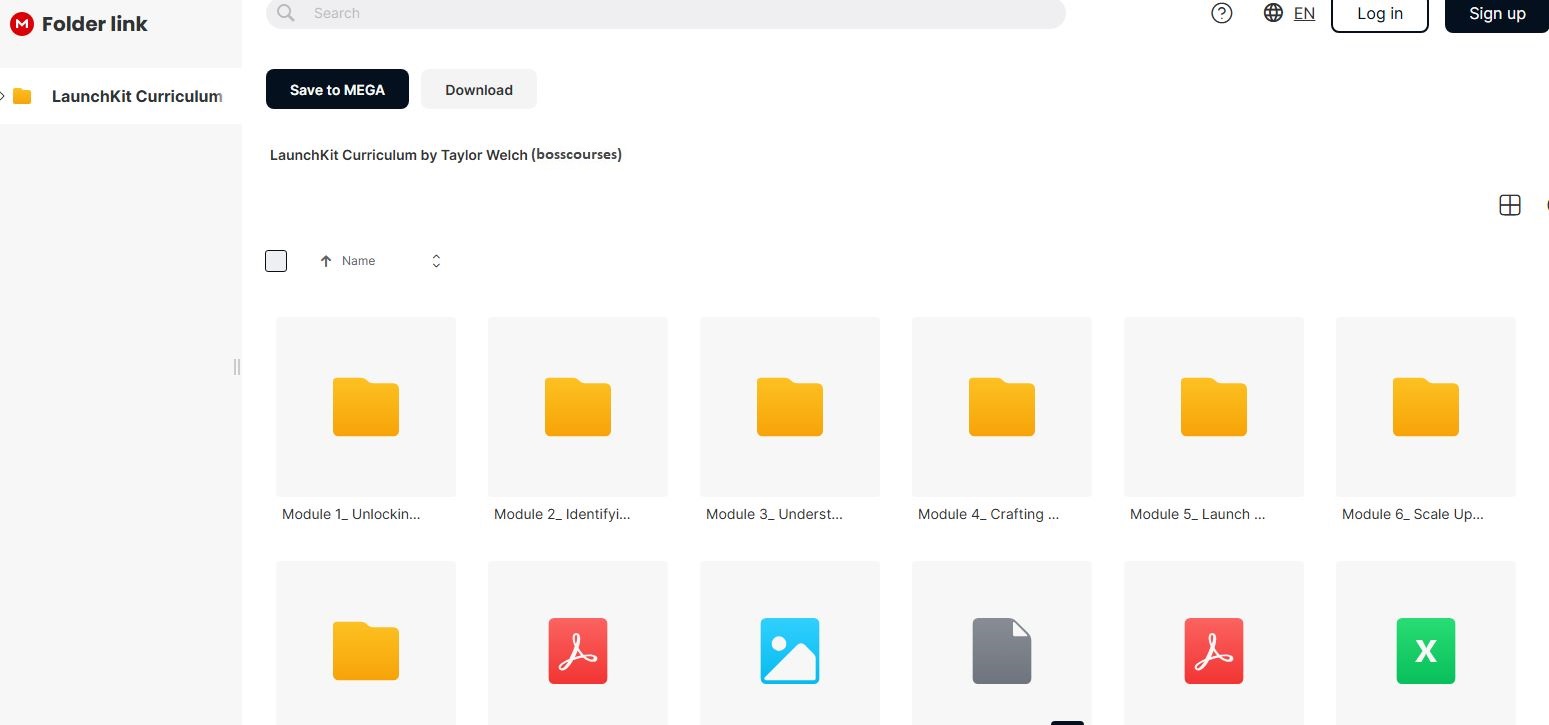Click the Log in button
1549x725 pixels.
[1379, 14]
